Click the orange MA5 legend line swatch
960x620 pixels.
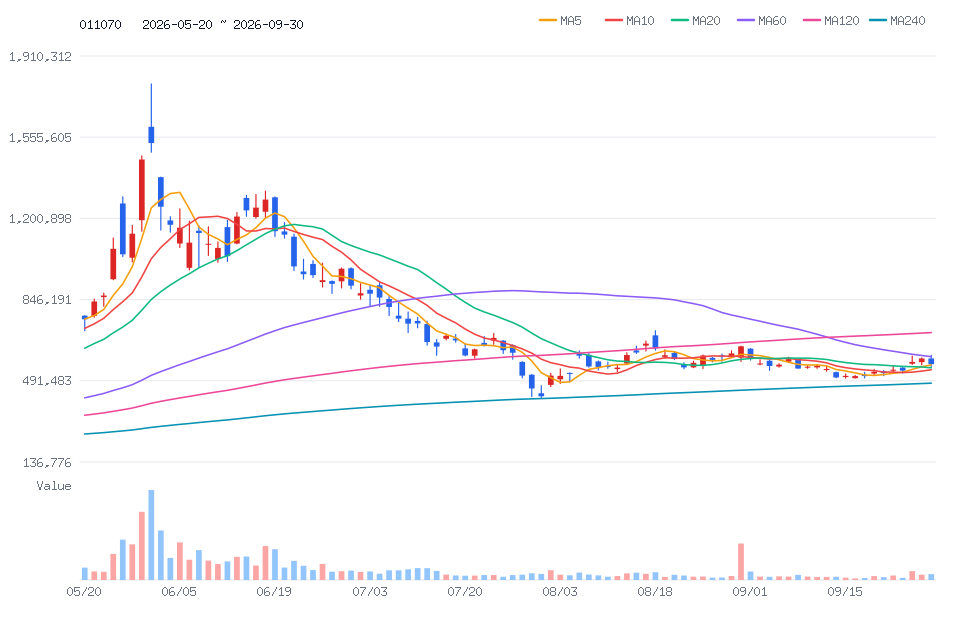tap(547, 21)
